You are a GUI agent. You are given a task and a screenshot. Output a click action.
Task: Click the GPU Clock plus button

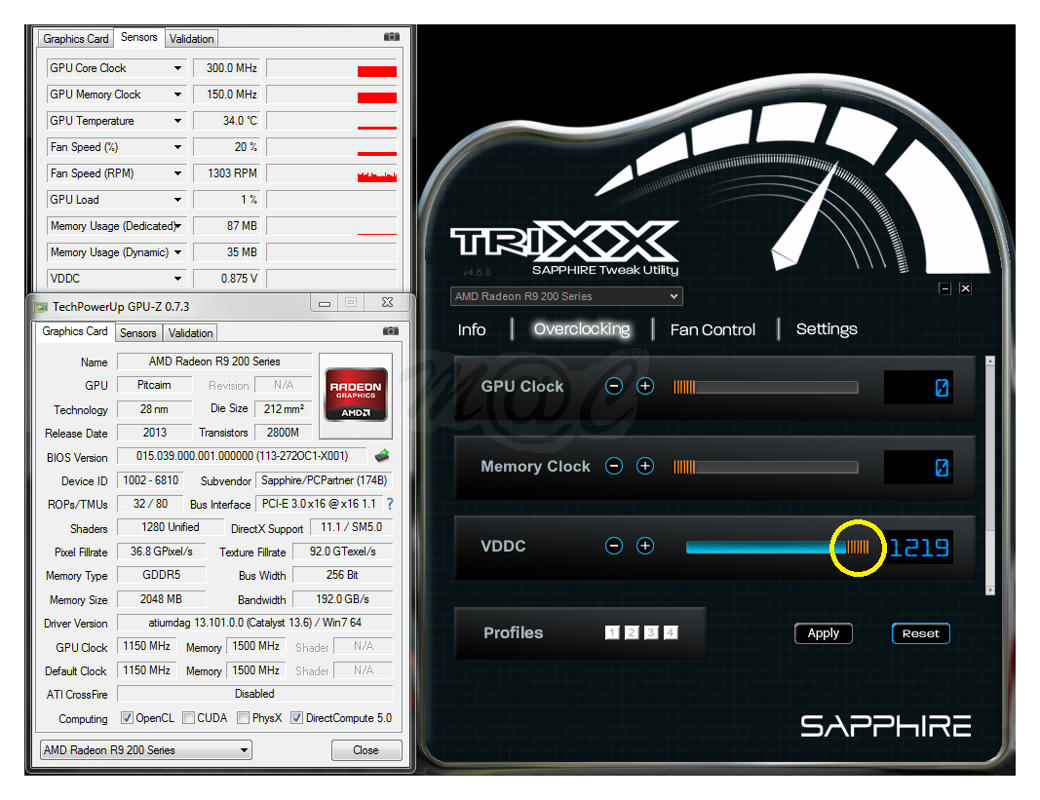click(645, 386)
